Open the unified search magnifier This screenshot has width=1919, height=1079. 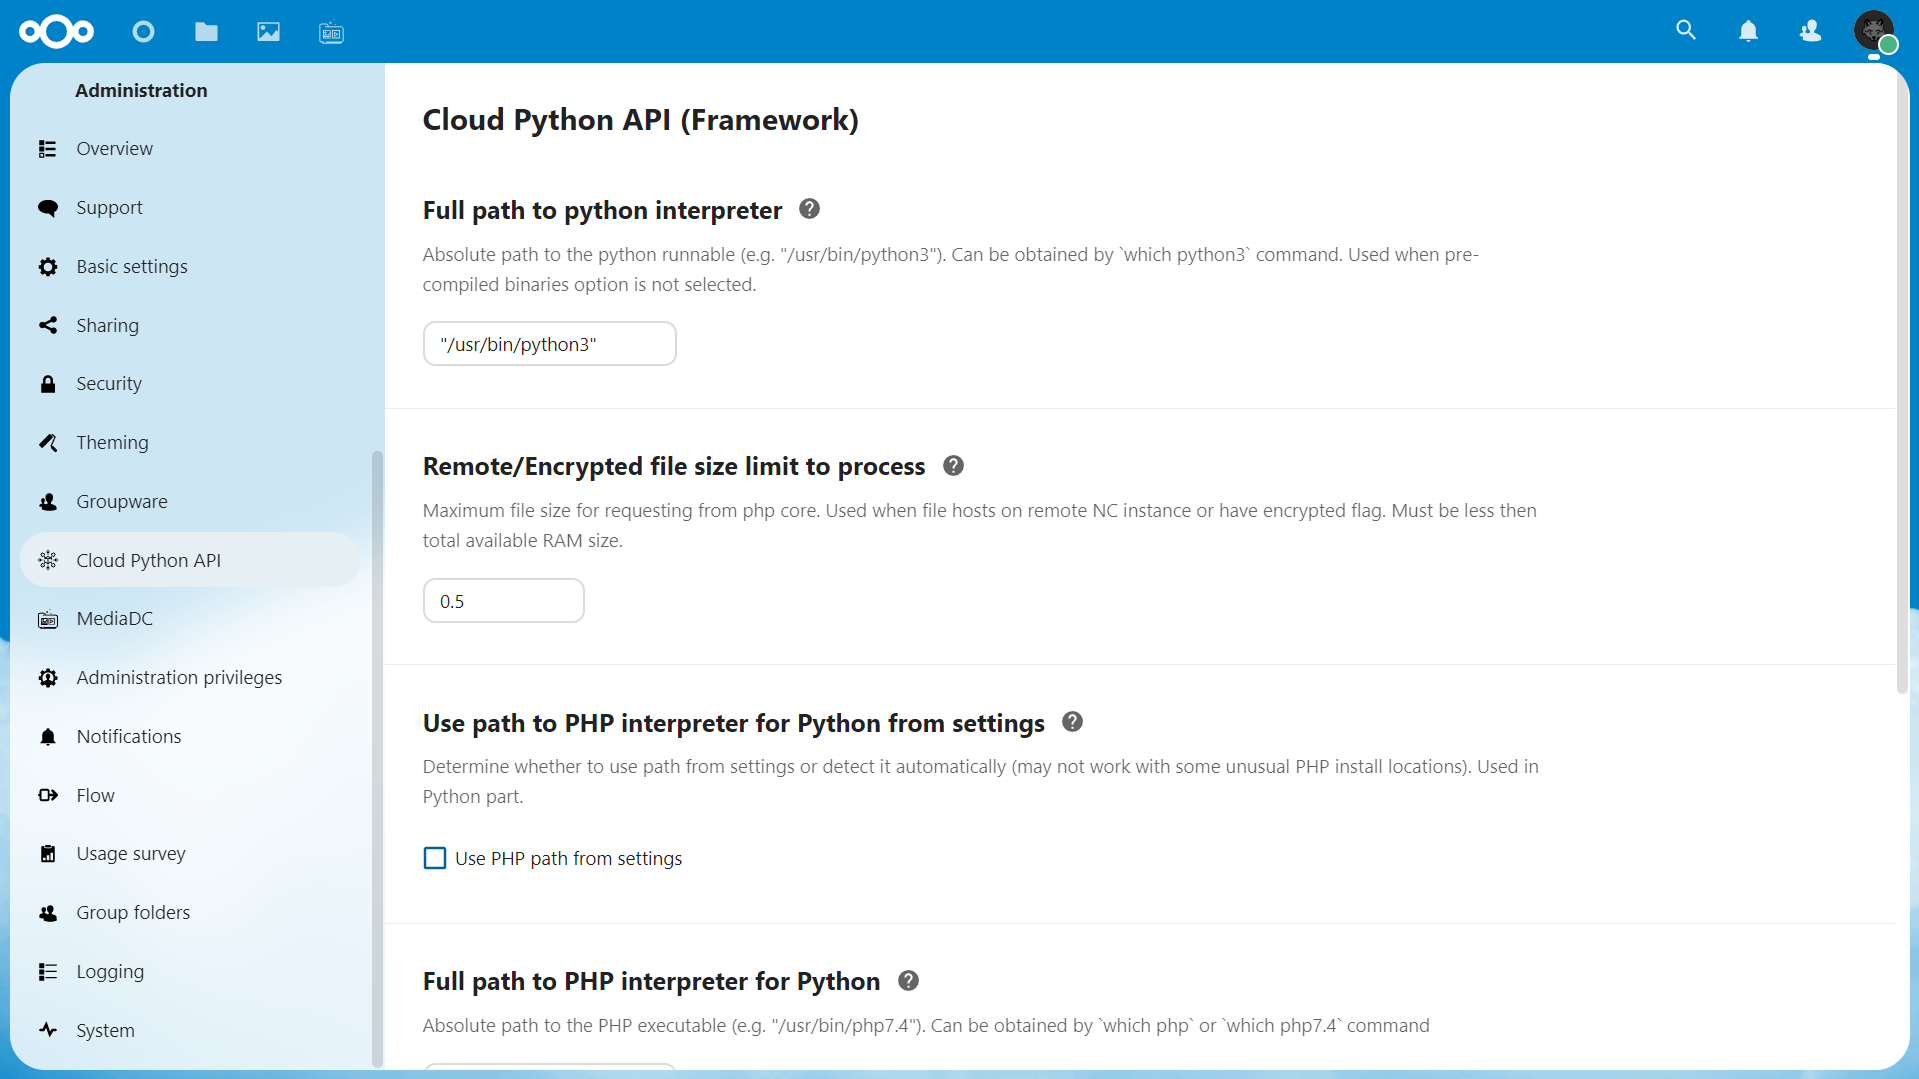pos(1686,31)
